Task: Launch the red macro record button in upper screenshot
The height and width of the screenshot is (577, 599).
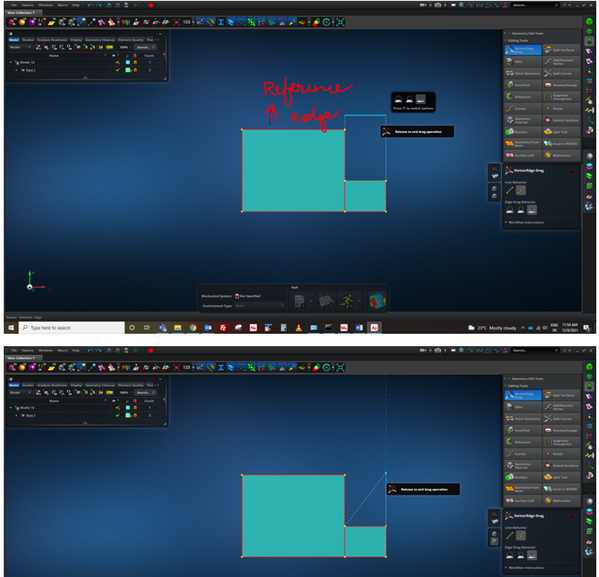Action: (151, 5)
